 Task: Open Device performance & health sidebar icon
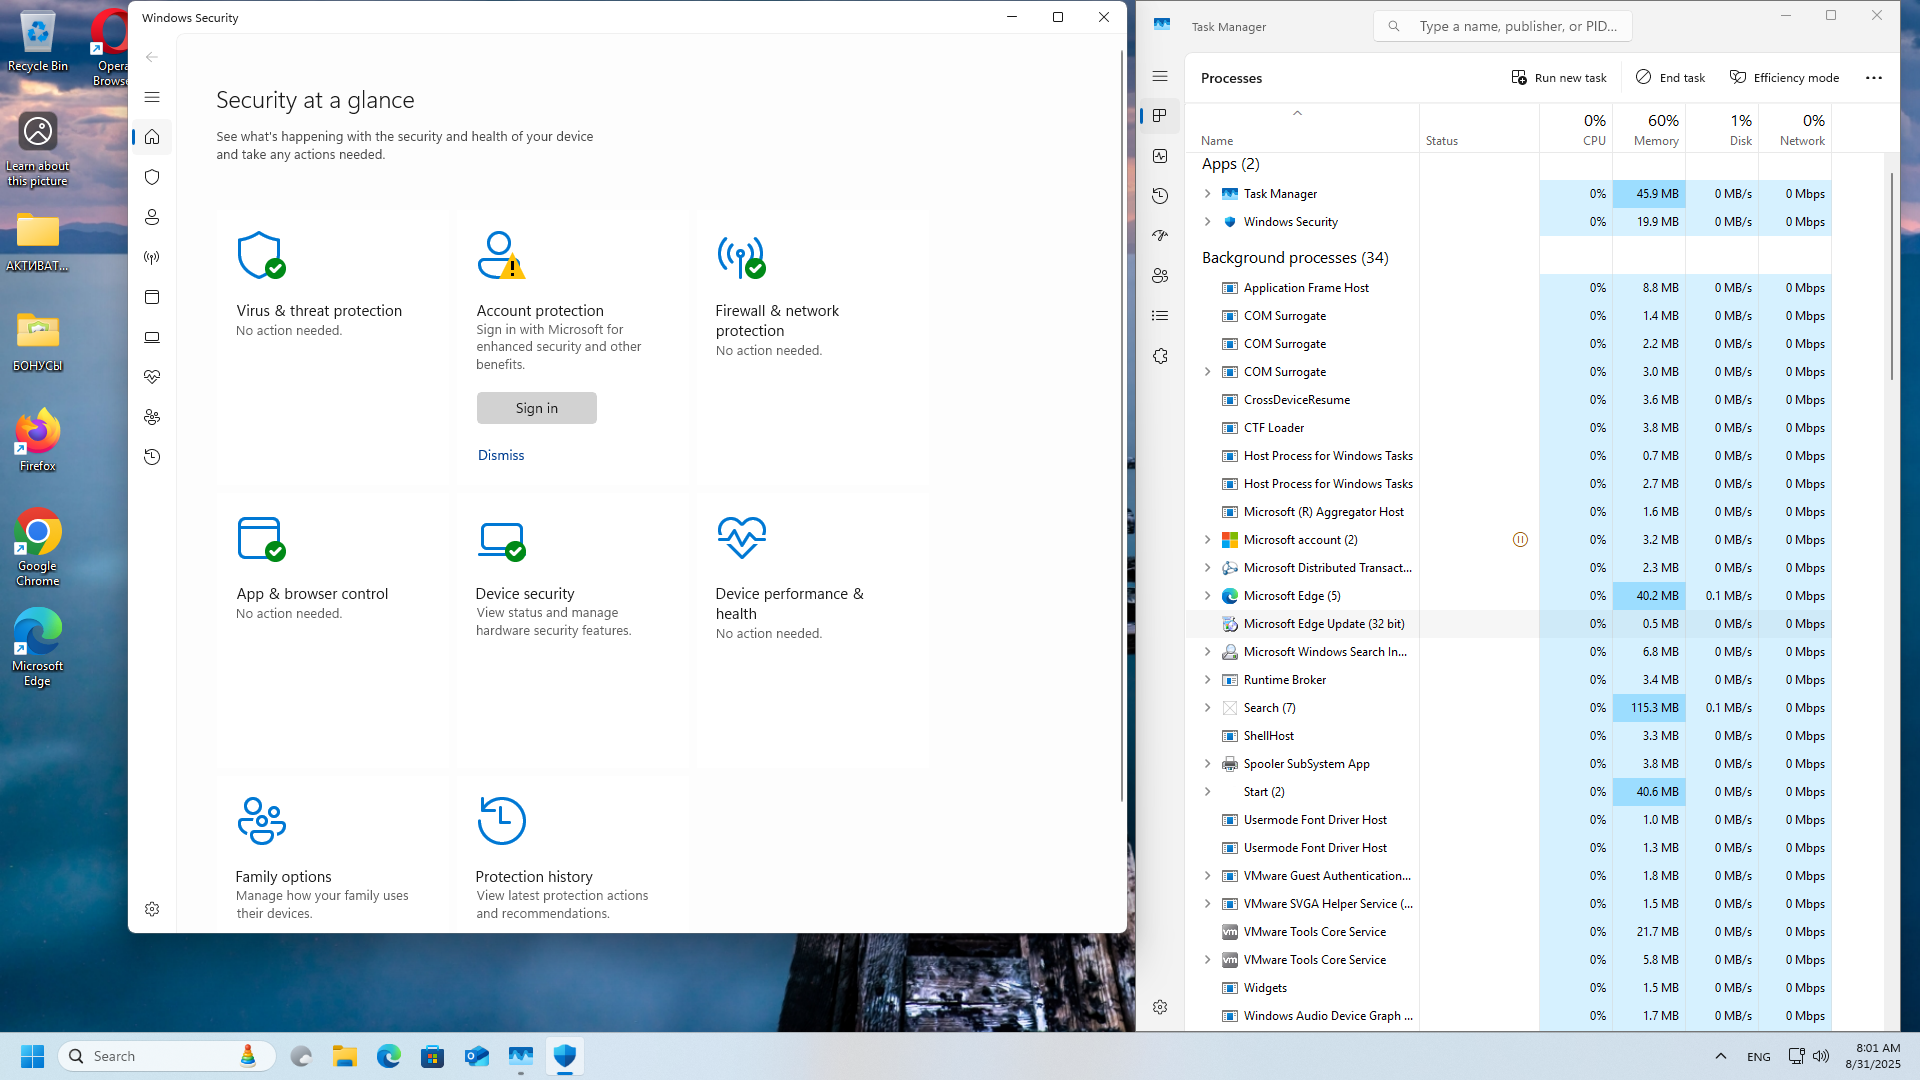[x=152, y=377]
